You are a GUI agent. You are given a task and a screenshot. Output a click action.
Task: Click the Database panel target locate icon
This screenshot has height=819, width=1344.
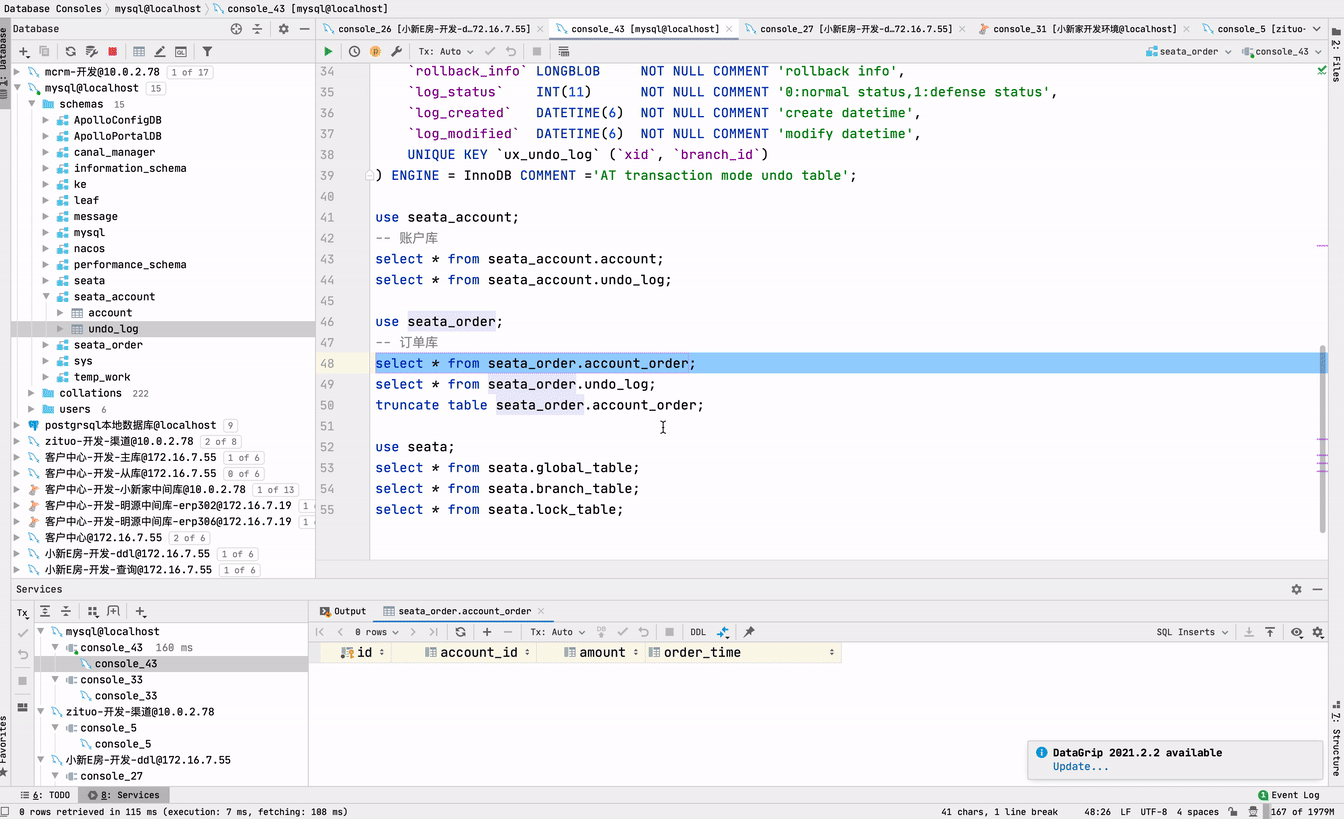(x=236, y=29)
